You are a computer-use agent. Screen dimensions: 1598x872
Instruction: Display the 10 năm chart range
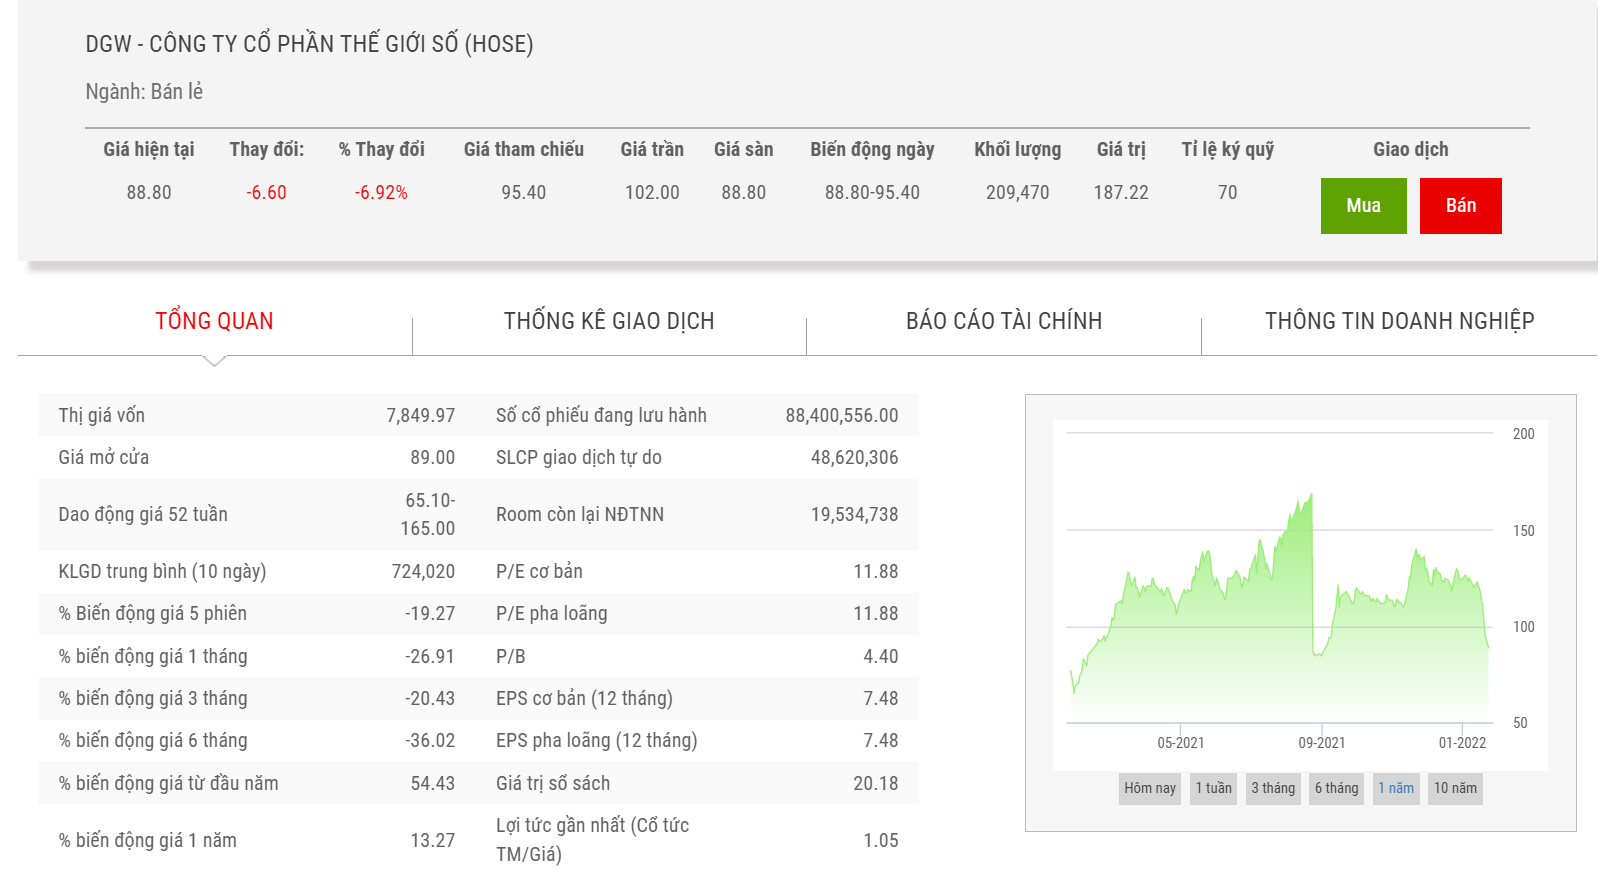tap(1455, 788)
